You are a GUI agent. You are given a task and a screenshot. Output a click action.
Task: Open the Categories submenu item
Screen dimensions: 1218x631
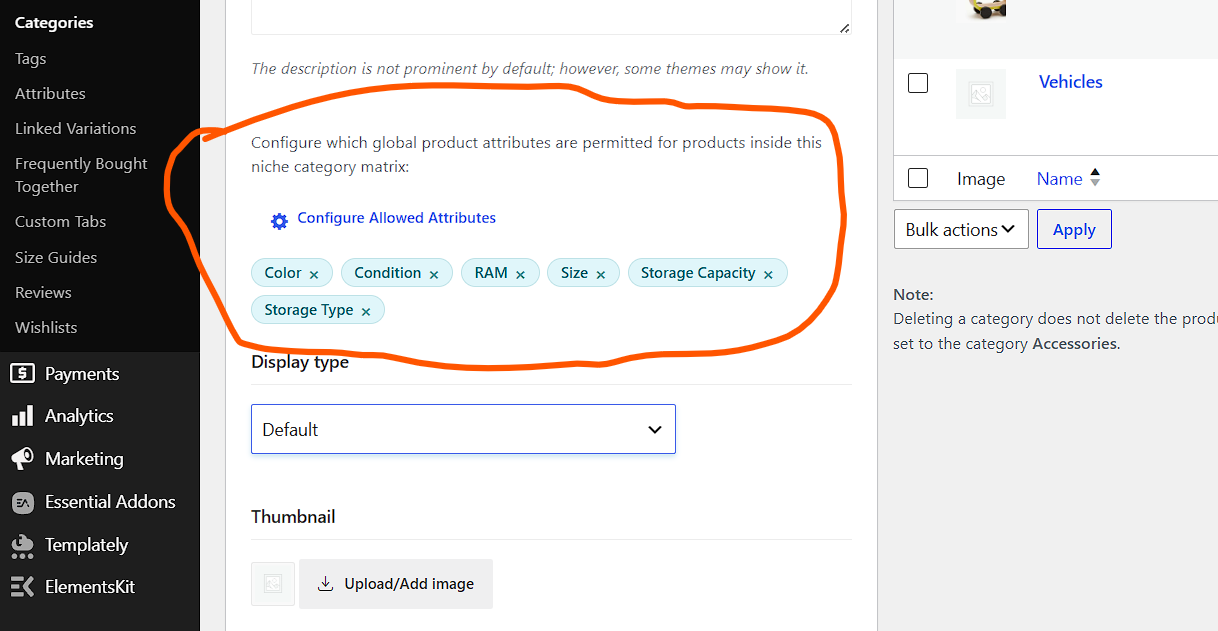point(54,22)
